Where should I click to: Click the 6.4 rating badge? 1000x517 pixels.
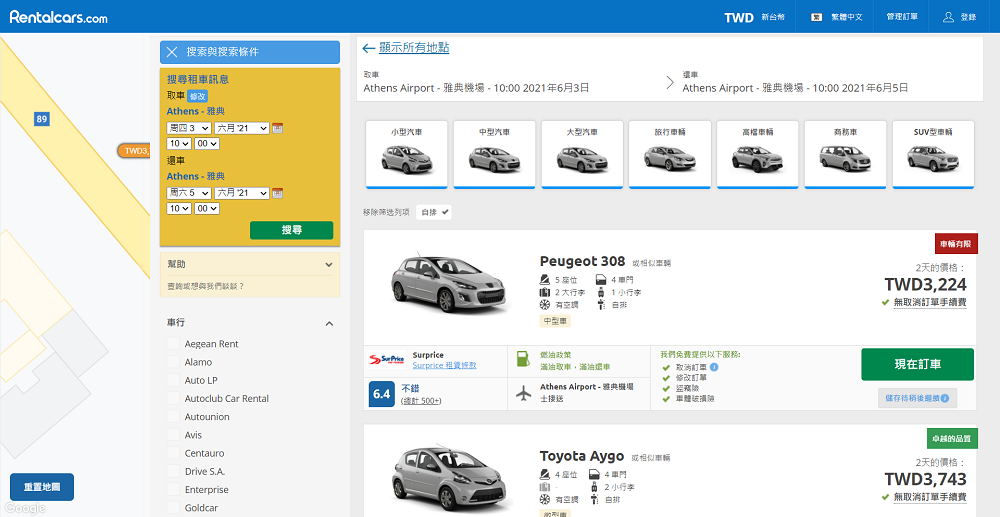click(381, 393)
